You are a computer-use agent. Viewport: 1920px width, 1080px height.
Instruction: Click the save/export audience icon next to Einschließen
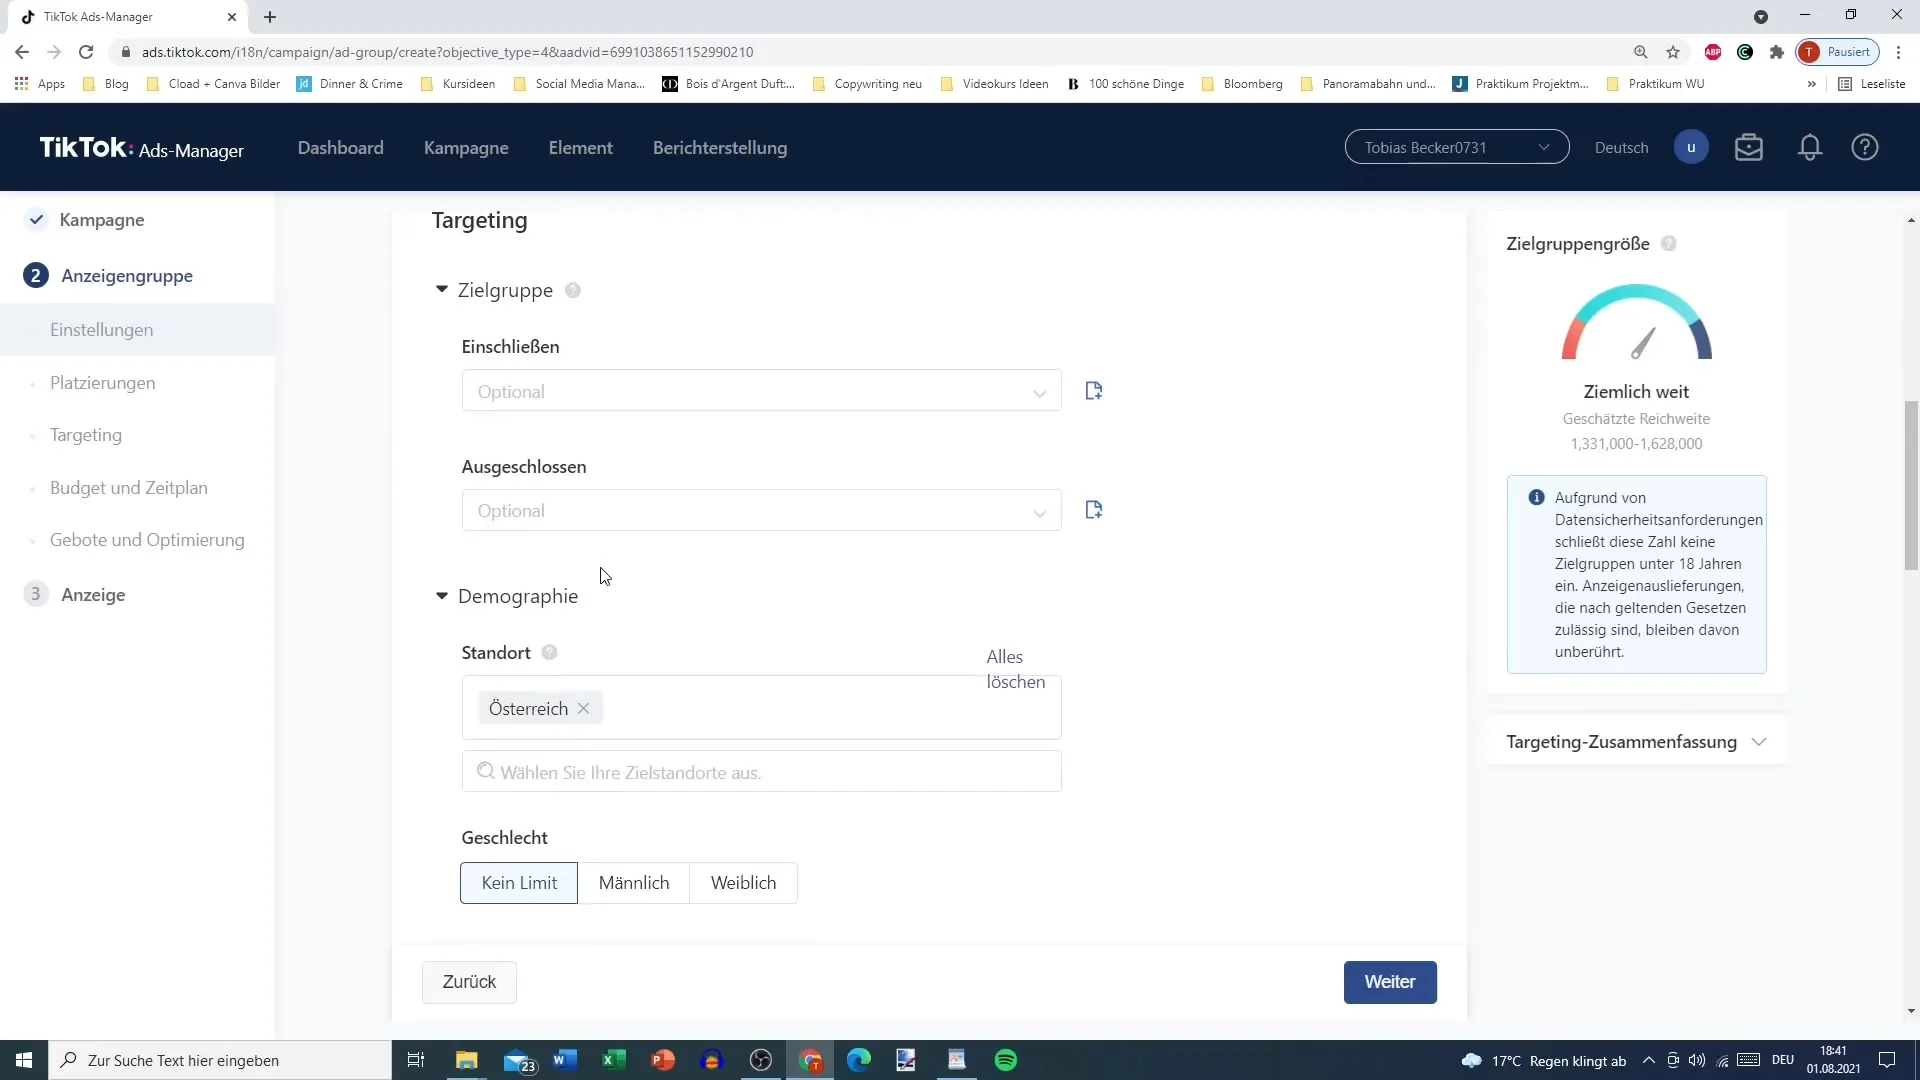click(x=1093, y=390)
